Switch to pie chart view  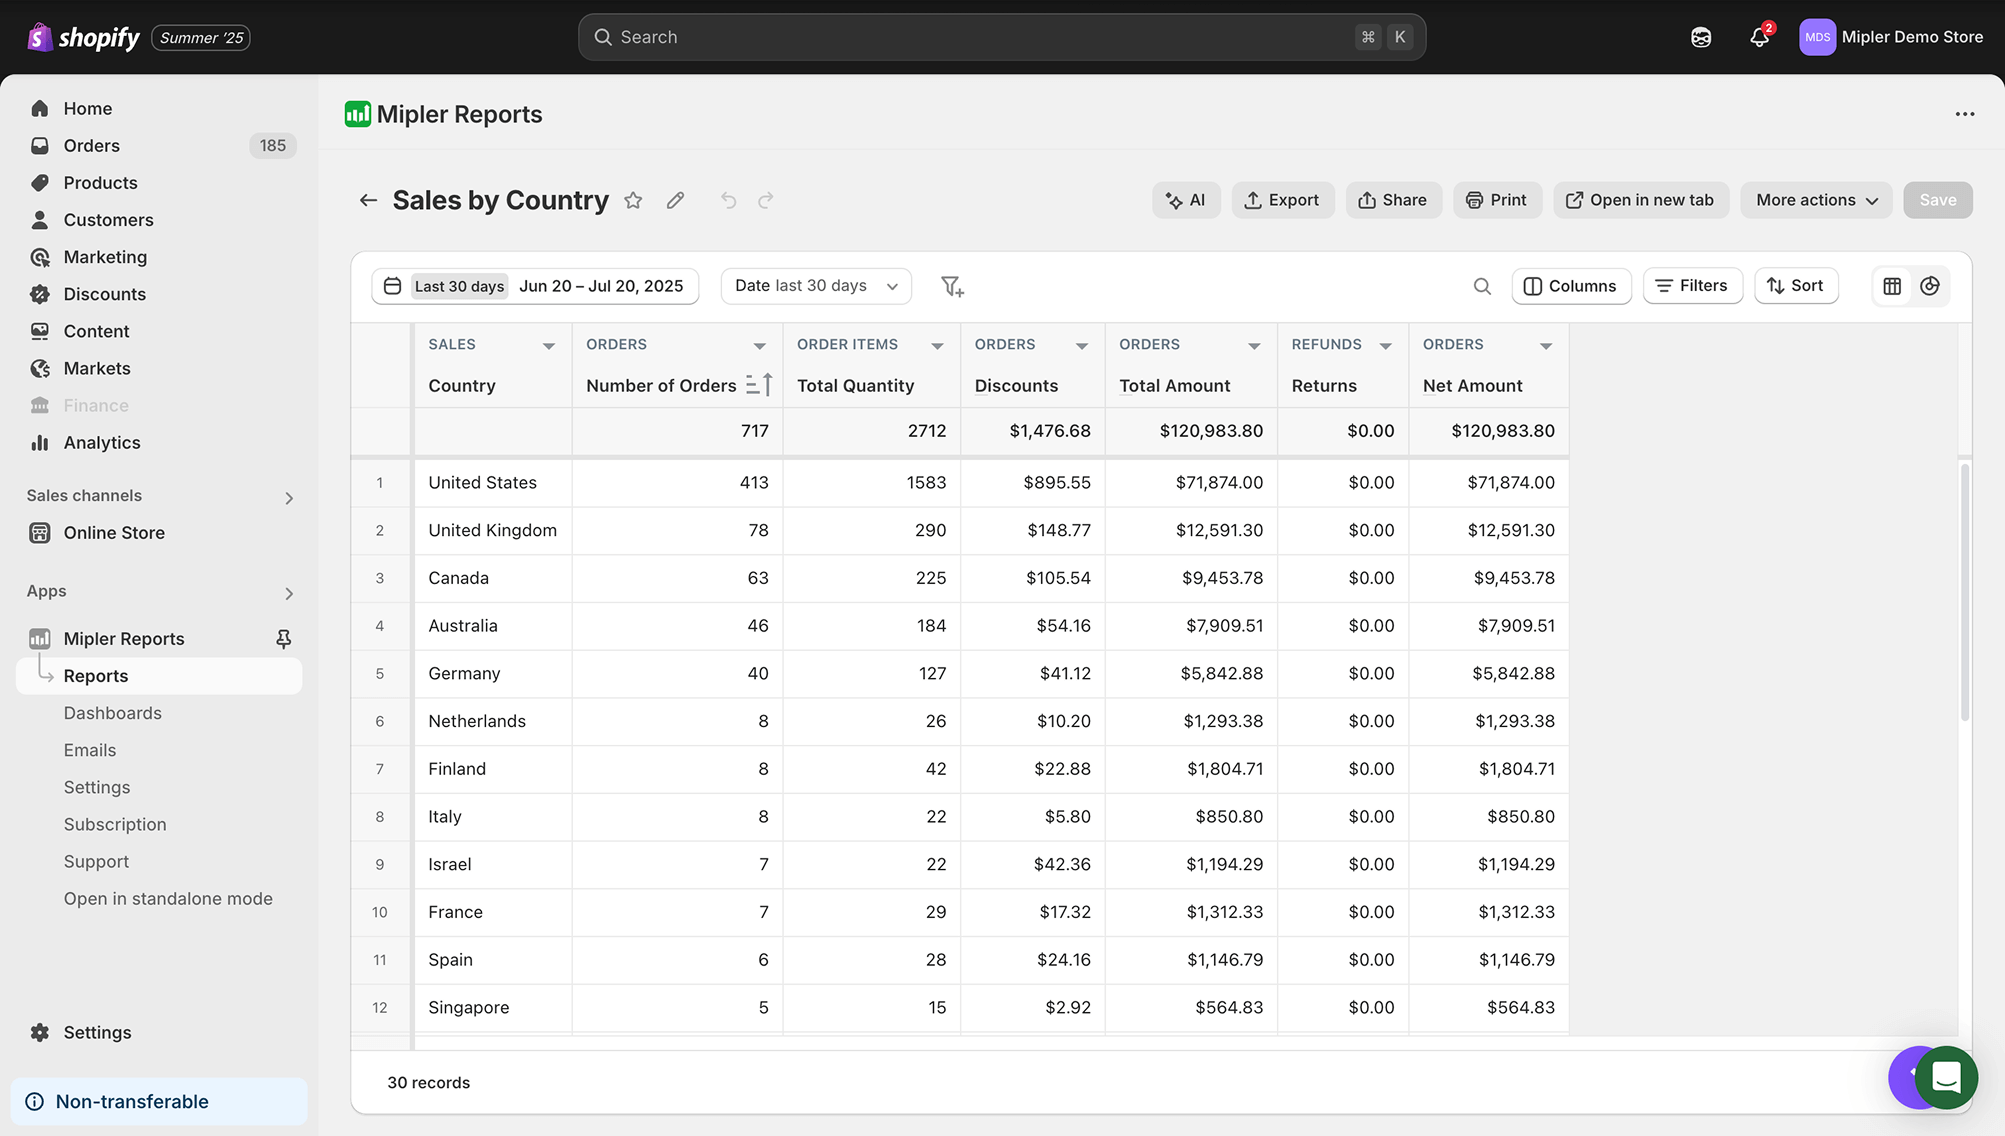(1930, 286)
